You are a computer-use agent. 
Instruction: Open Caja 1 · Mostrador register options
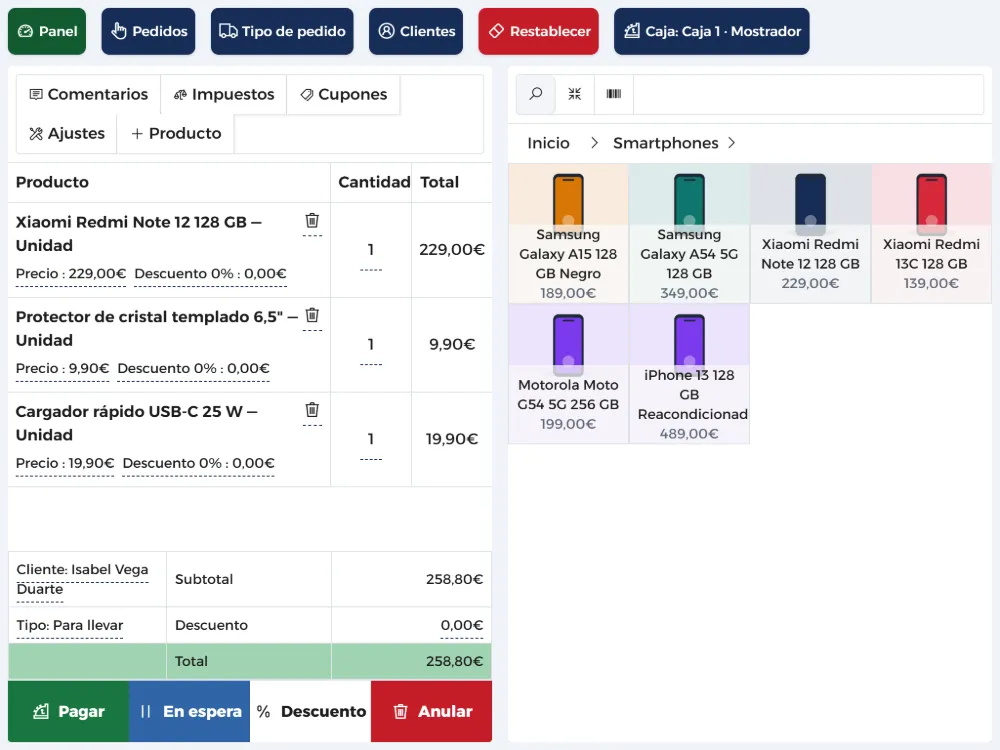pyautogui.click(x=712, y=31)
